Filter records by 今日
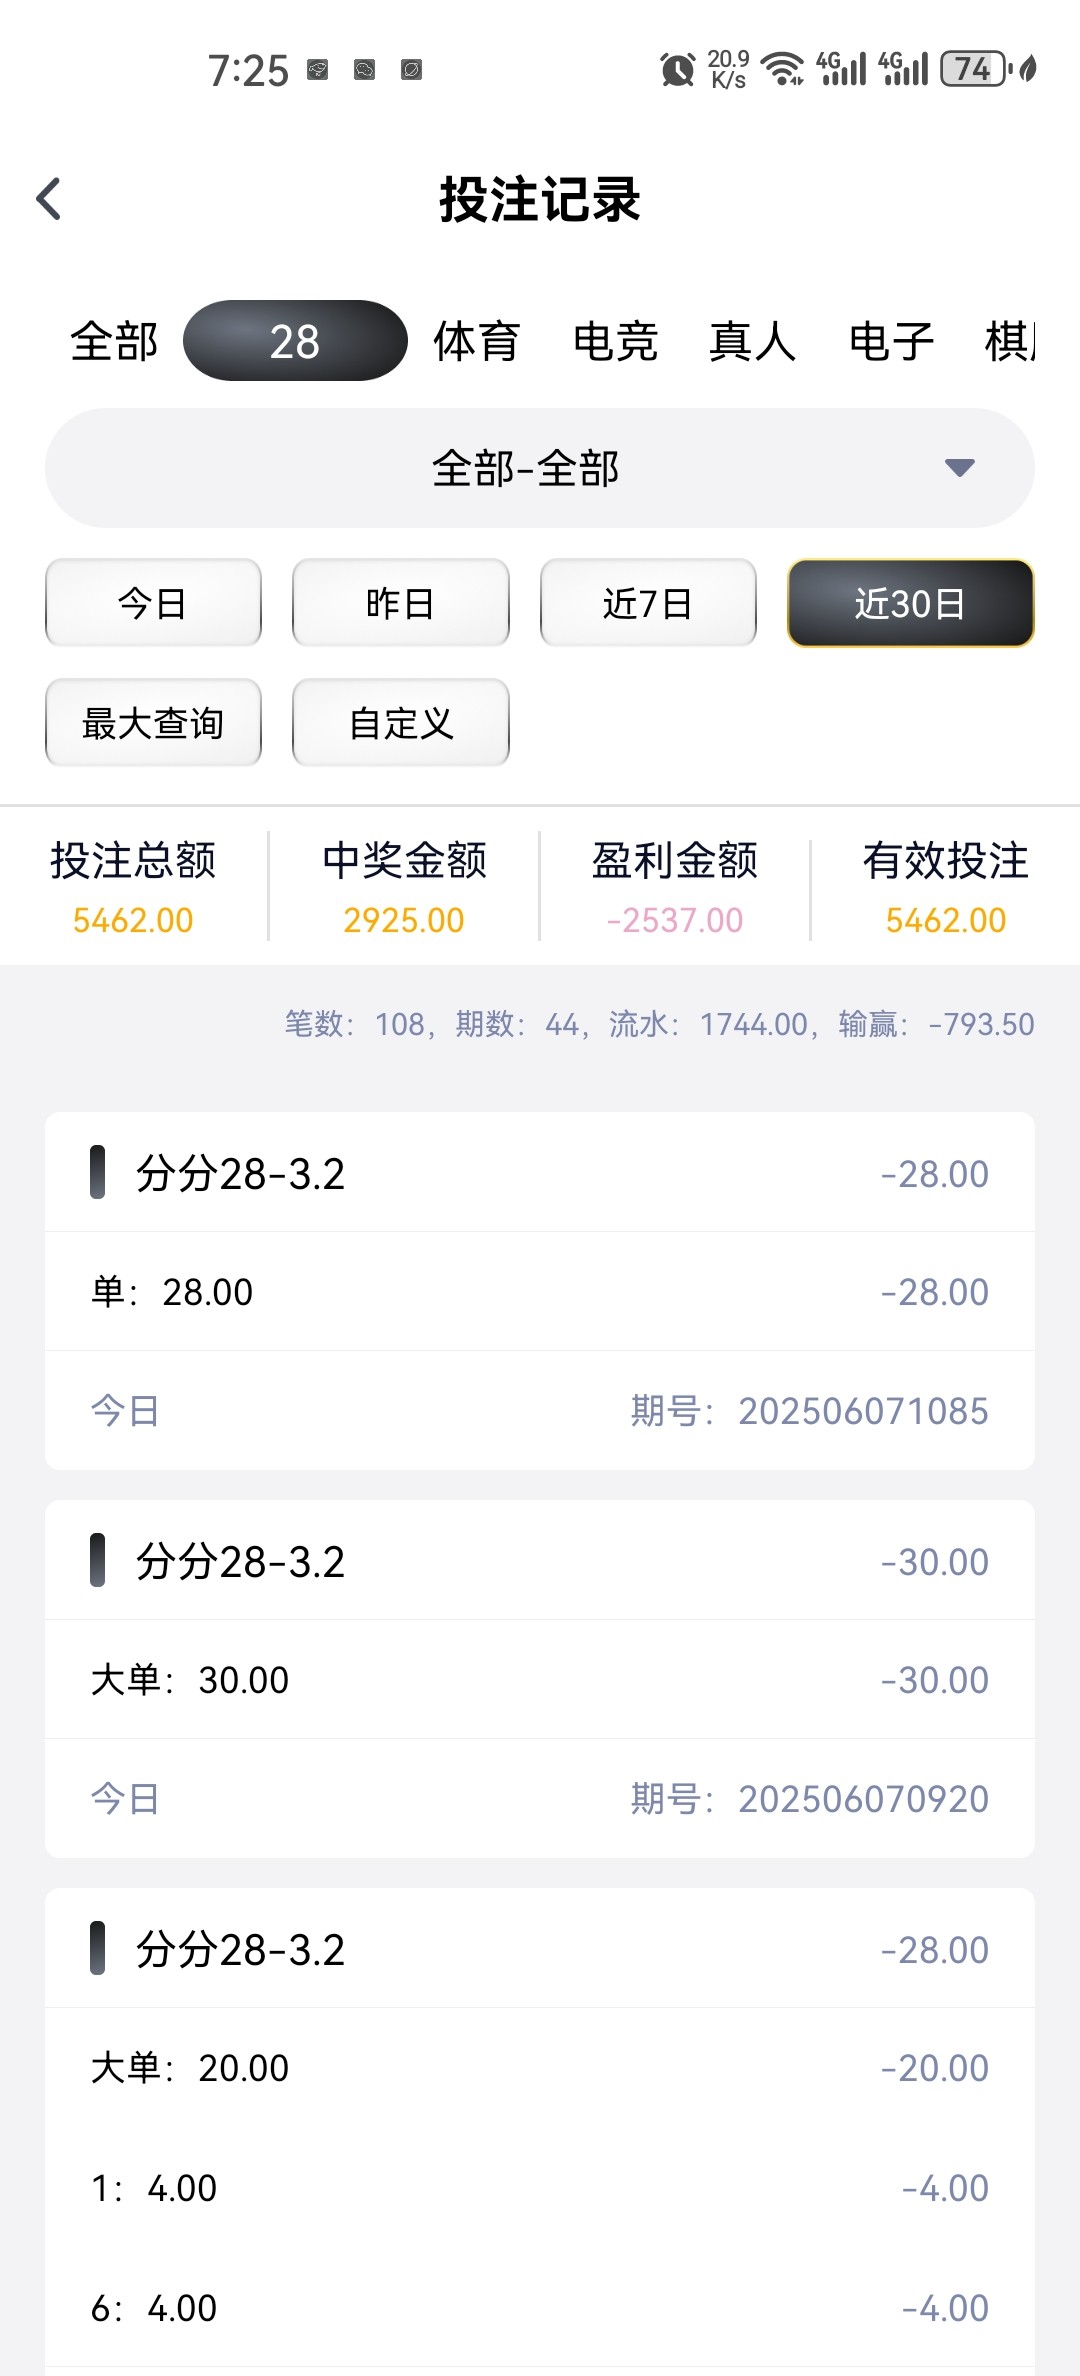 (153, 603)
